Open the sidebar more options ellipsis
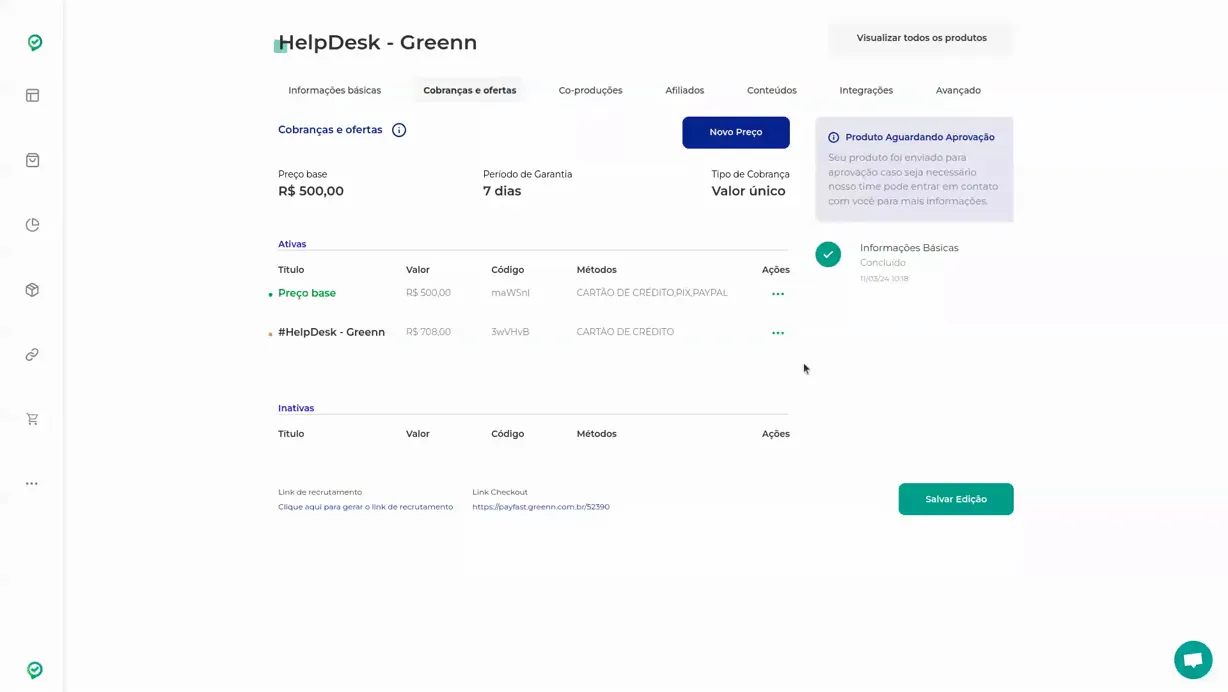1228x692 pixels. click(x=32, y=484)
